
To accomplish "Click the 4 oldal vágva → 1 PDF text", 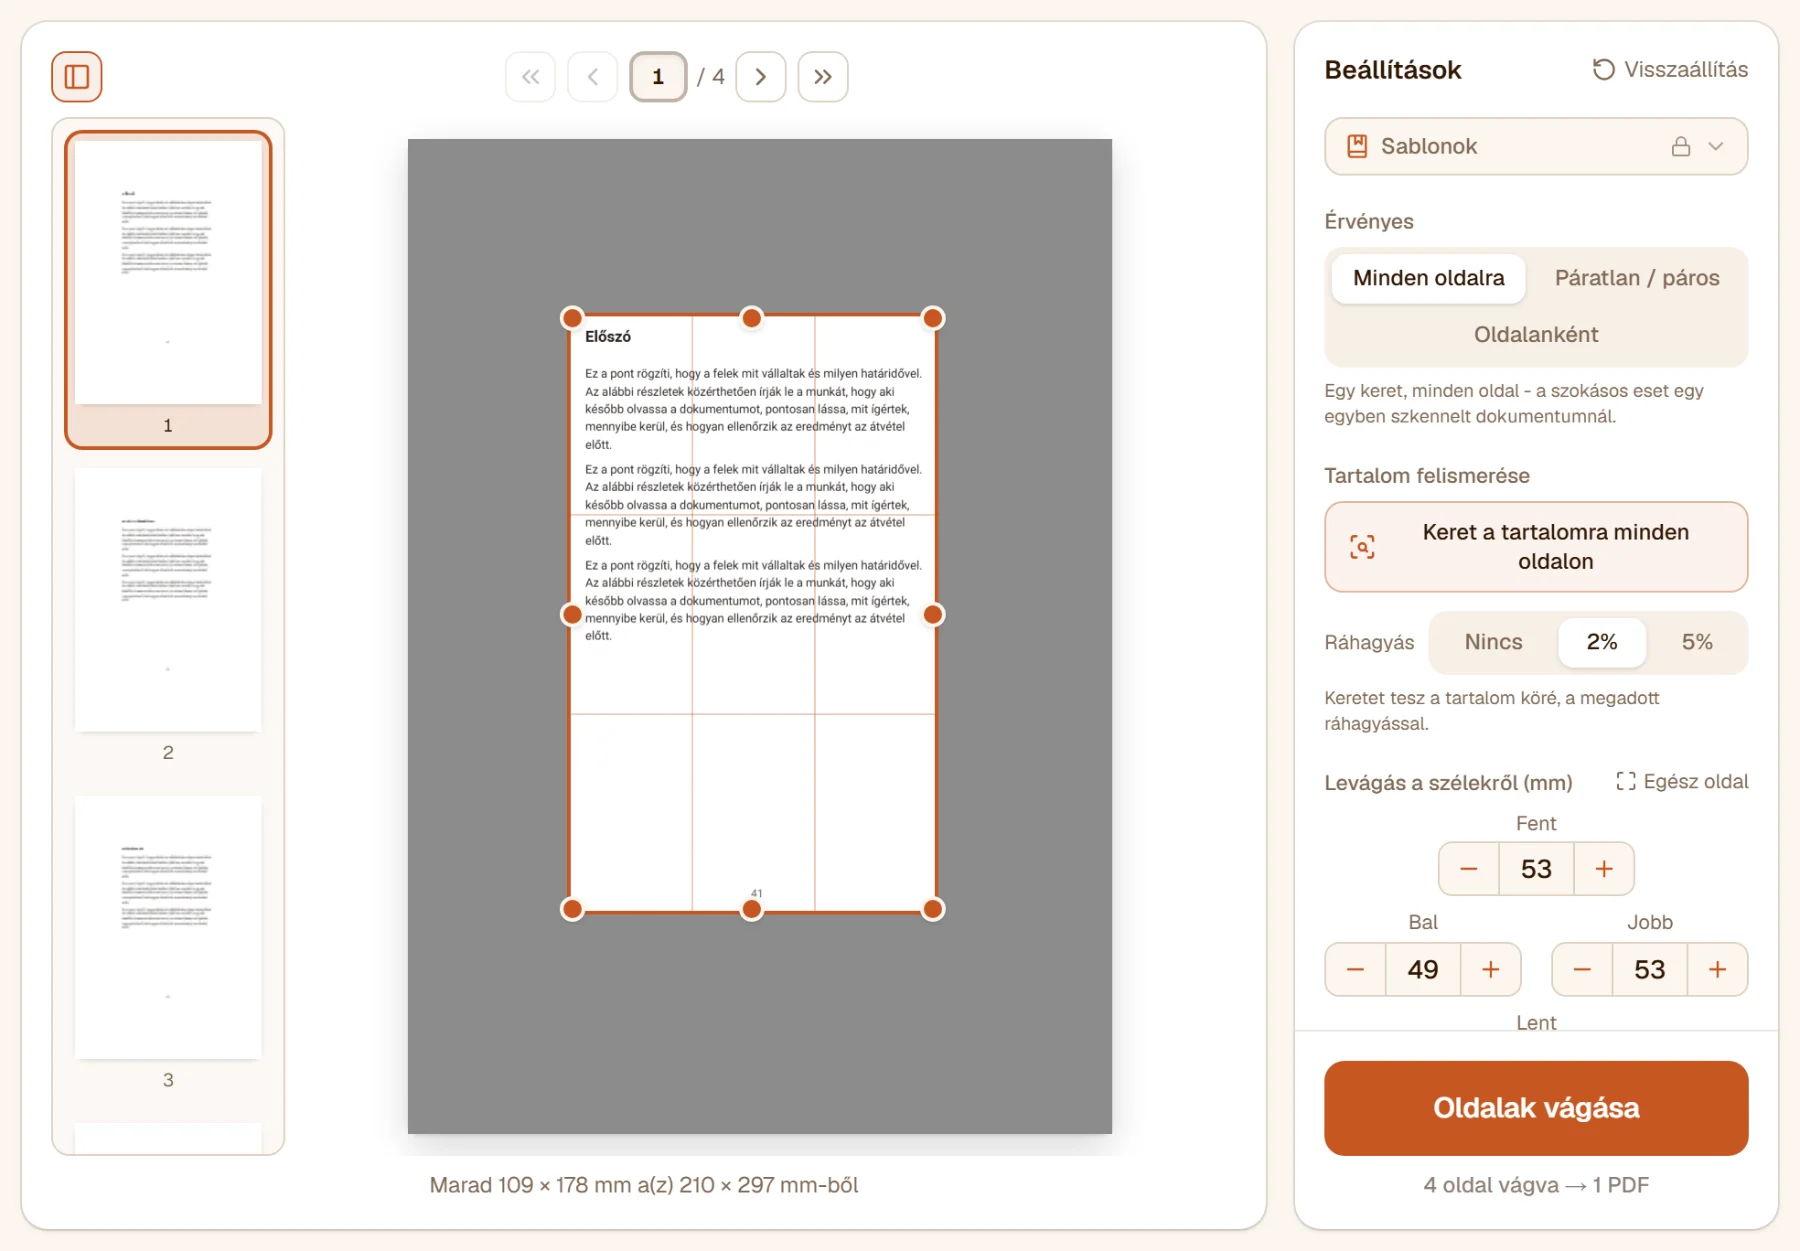I will tap(1536, 1185).
